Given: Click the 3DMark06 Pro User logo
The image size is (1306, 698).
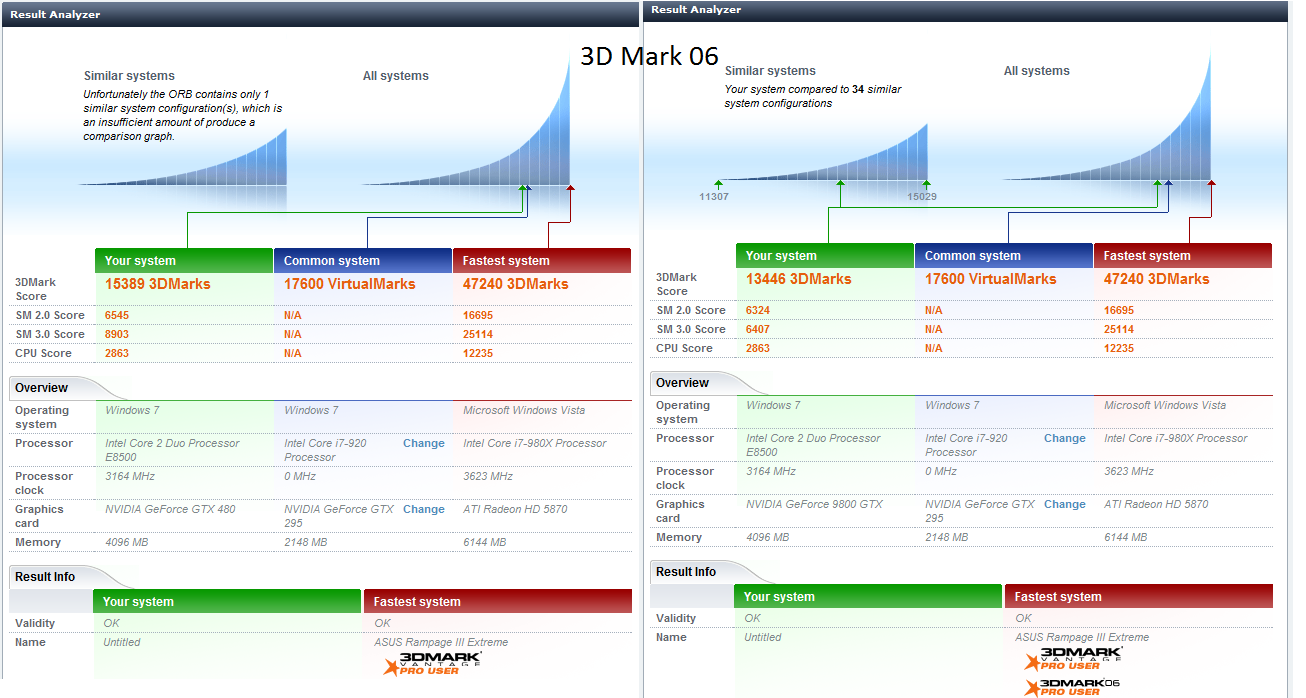Looking at the screenshot, I should [1073, 686].
